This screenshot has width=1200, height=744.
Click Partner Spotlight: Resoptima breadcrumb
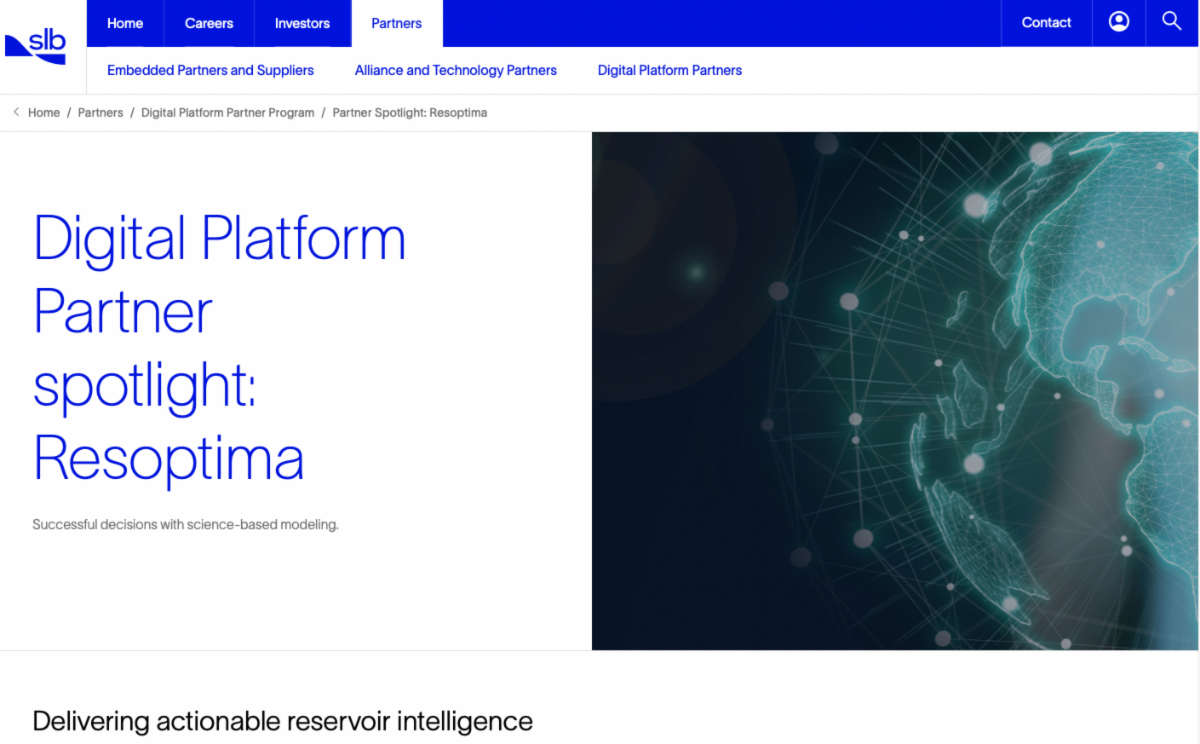click(x=409, y=113)
